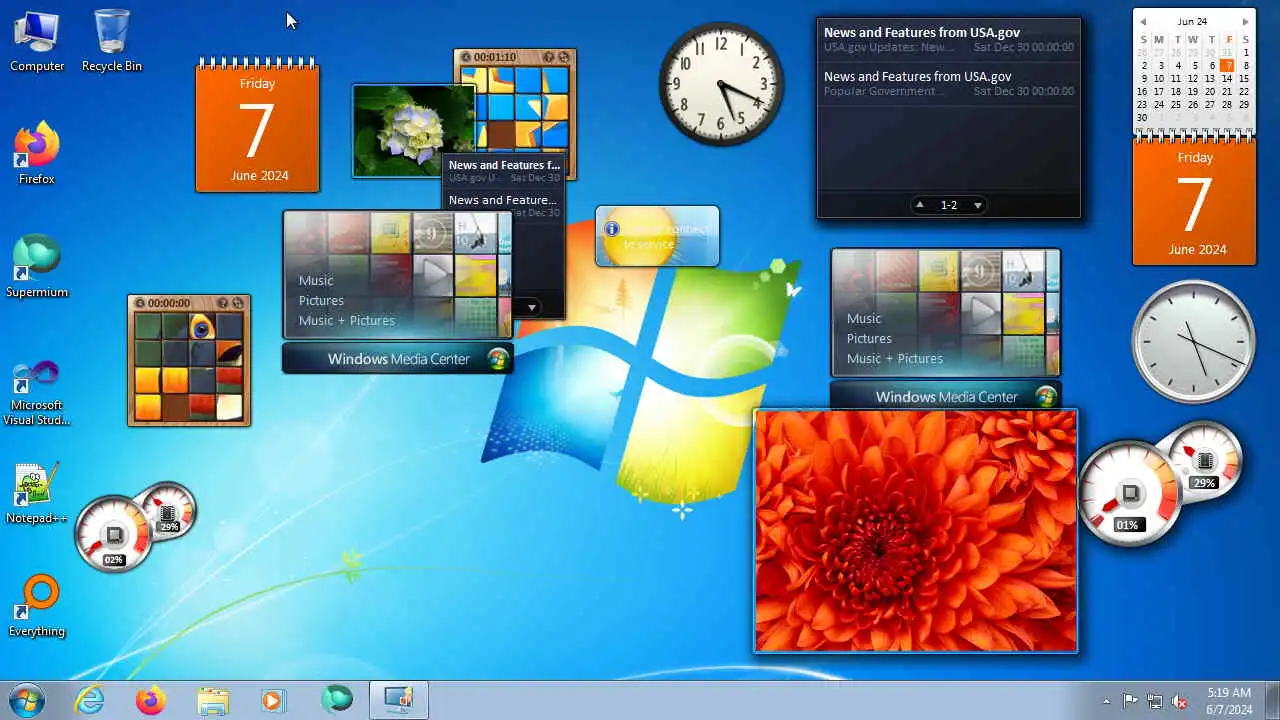Click the help icon on the 00:01:10 puzzle

coord(548,57)
